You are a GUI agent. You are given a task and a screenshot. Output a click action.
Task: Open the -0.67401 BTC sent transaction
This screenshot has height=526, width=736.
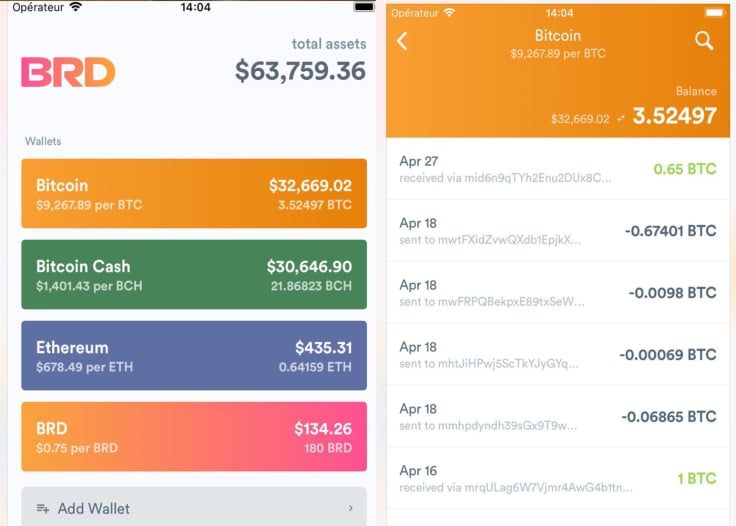click(x=558, y=231)
